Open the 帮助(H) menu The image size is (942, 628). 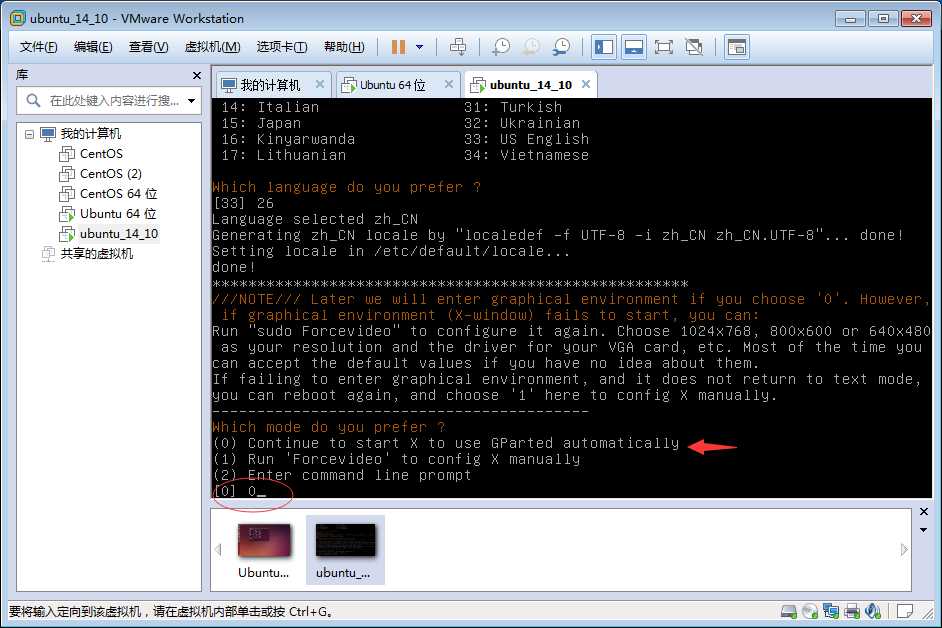(344, 47)
